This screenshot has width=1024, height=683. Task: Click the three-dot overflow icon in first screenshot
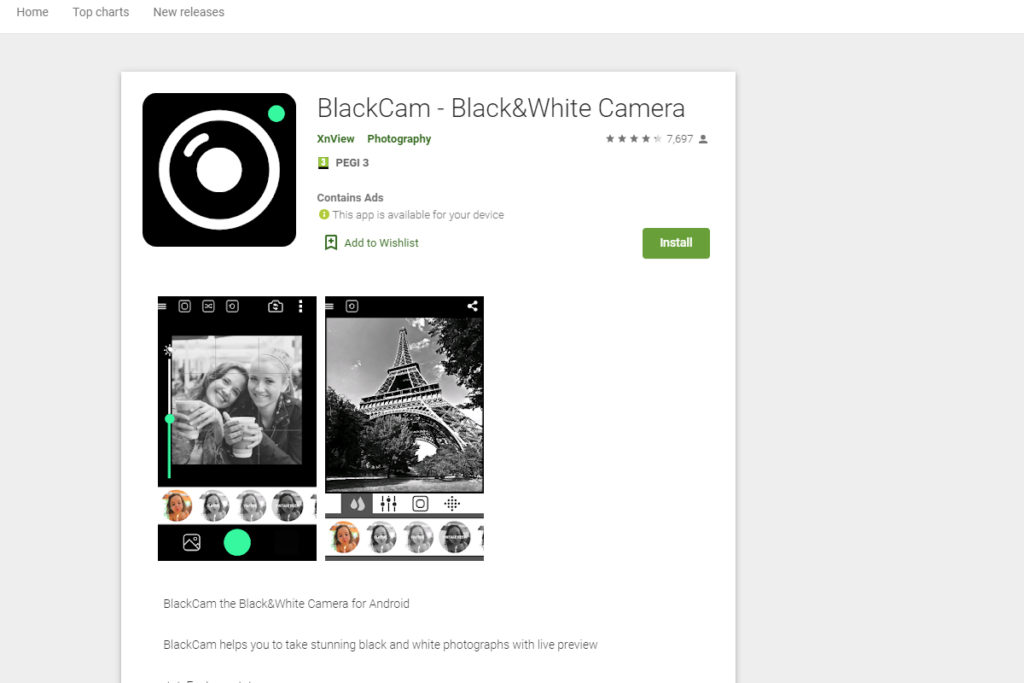(x=300, y=306)
